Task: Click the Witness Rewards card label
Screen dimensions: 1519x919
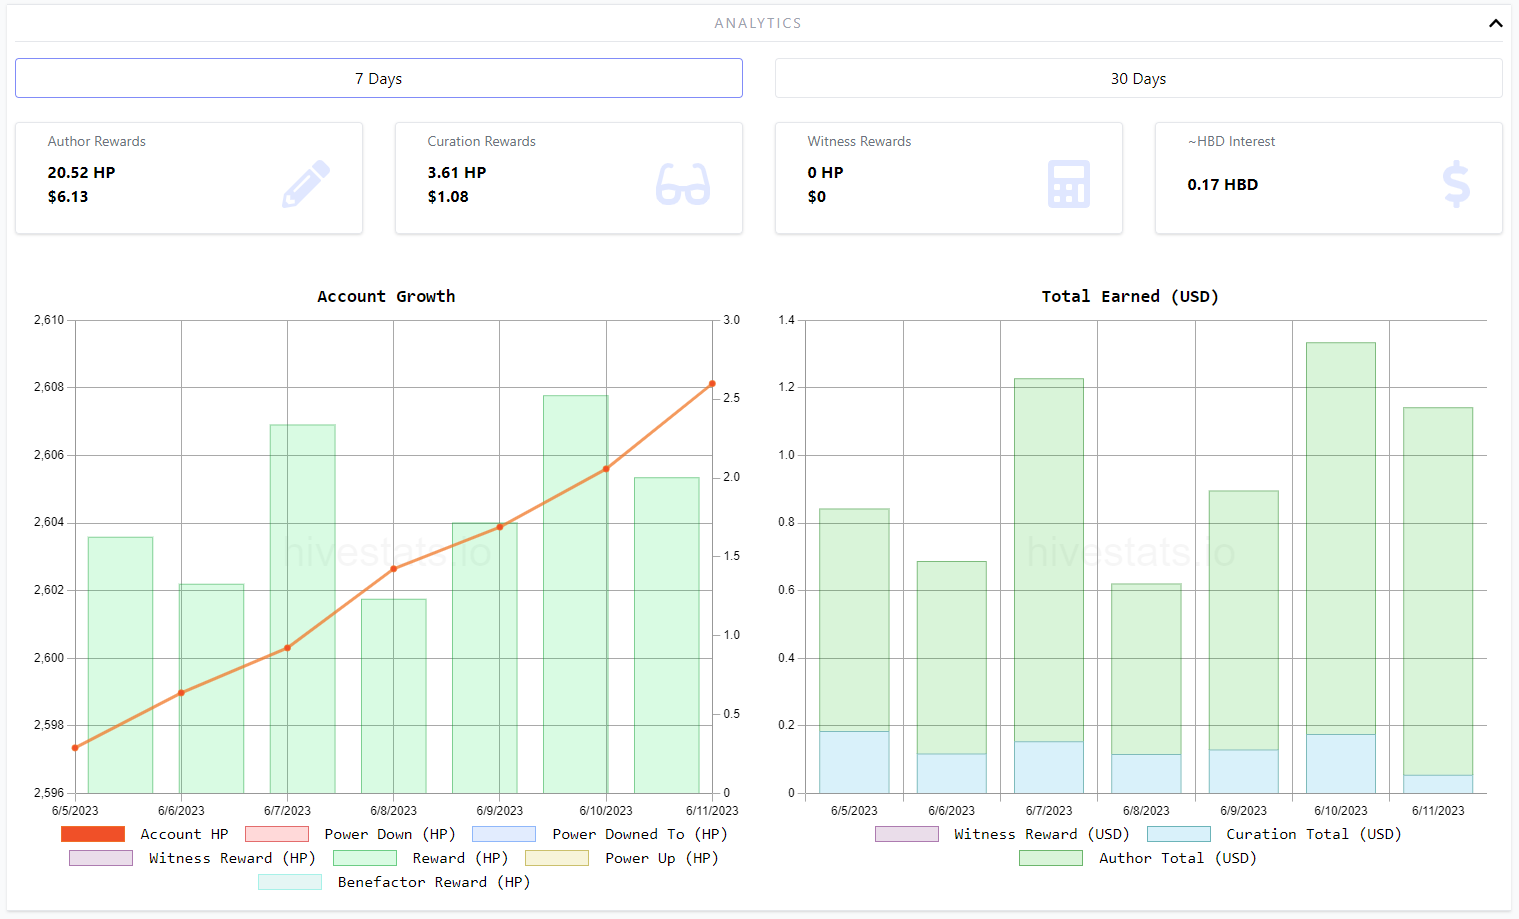Action: [x=859, y=141]
